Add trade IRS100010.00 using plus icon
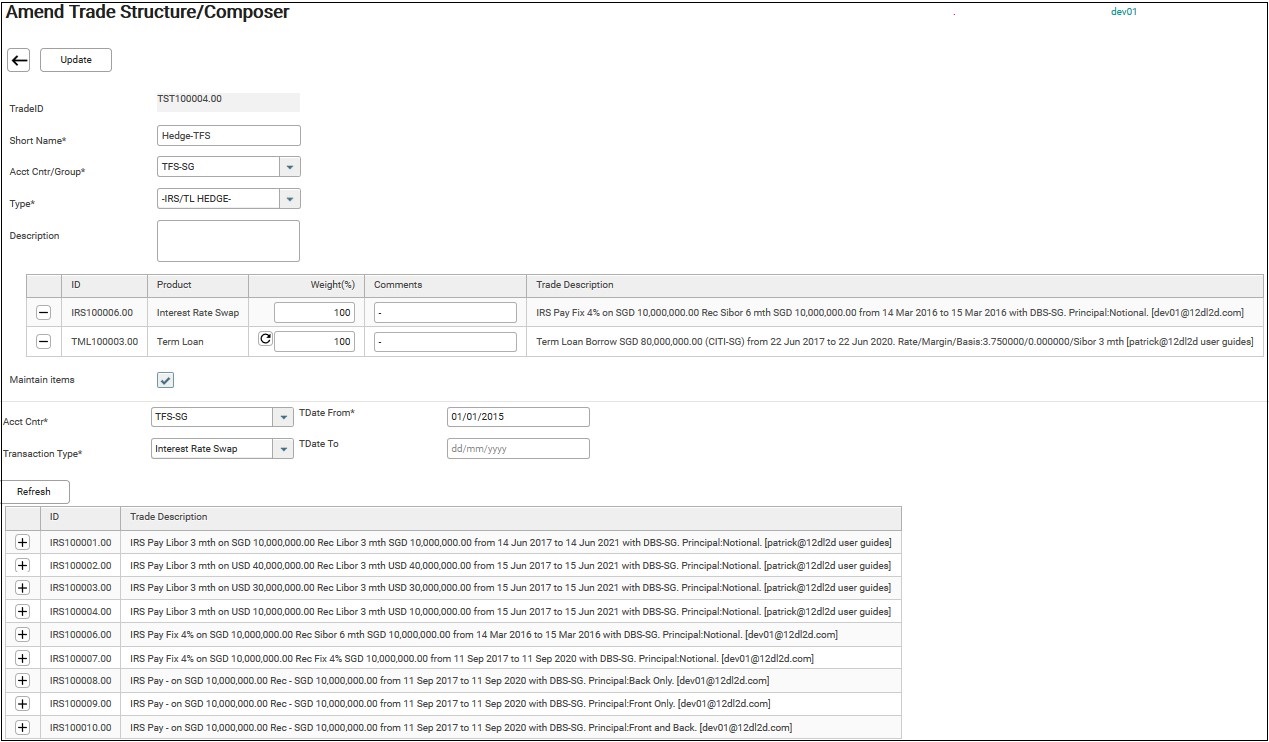Screen dimensions: 1269x742 click(23, 727)
